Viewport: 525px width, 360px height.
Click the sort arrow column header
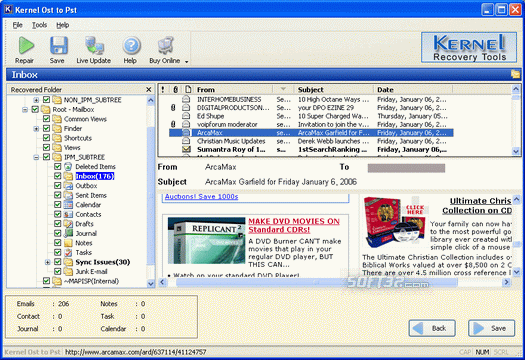click(x=283, y=89)
